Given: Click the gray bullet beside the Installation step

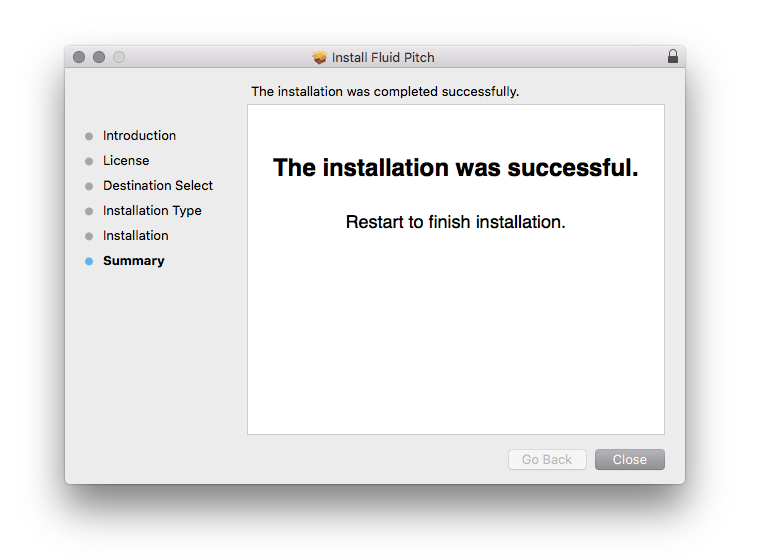Looking at the screenshot, I should tap(89, 236).
